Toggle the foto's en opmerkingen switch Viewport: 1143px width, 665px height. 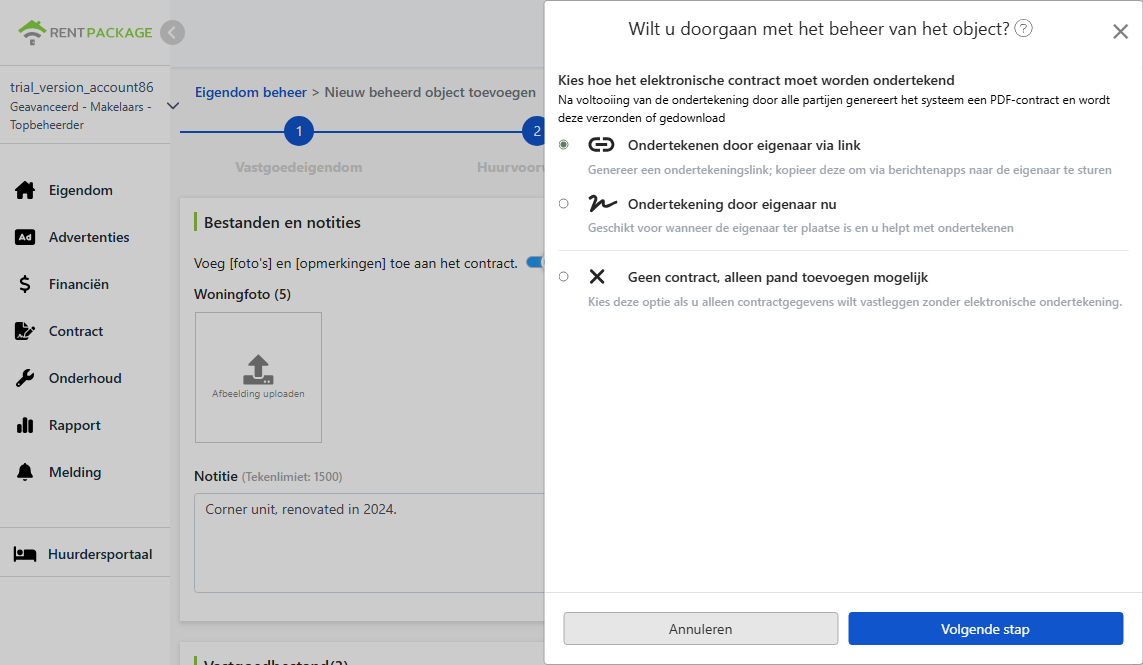(535, 262)
